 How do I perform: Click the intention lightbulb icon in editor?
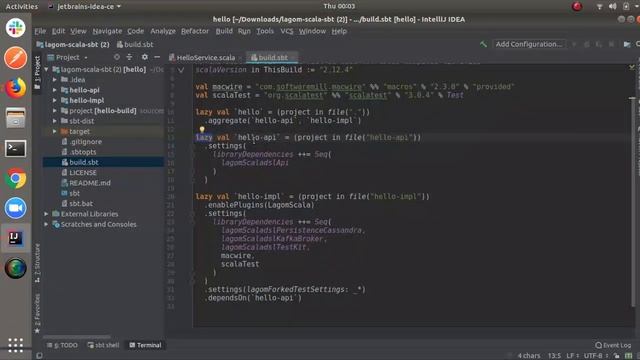click(202, 130)
